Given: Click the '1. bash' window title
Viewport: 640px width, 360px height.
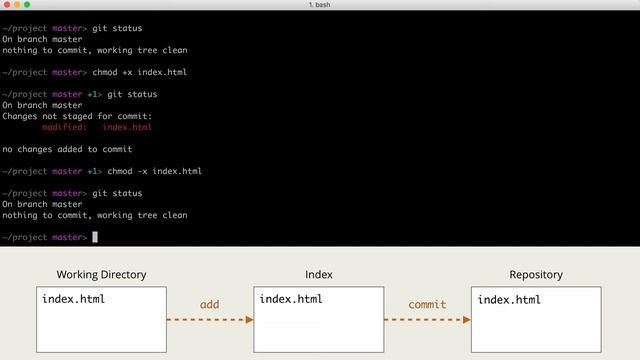Looking at the screenshot, I should click(x=320, y=4).
